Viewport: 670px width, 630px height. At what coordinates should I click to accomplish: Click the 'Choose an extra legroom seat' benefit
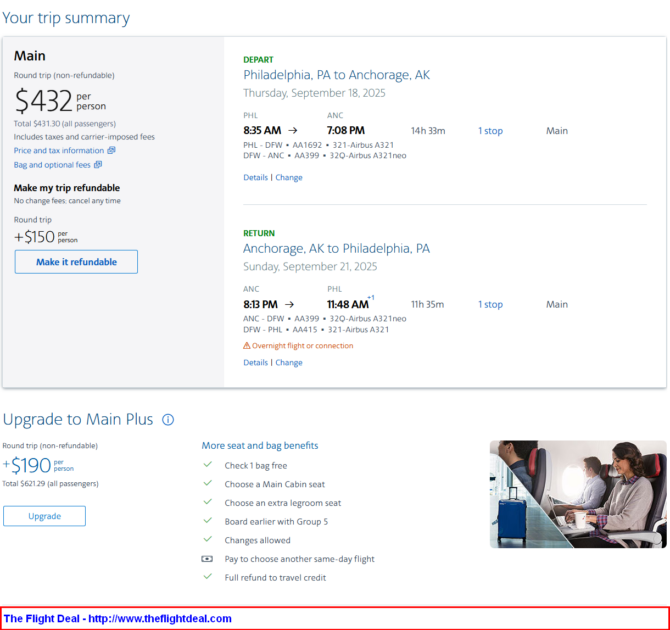click(283, 503)
